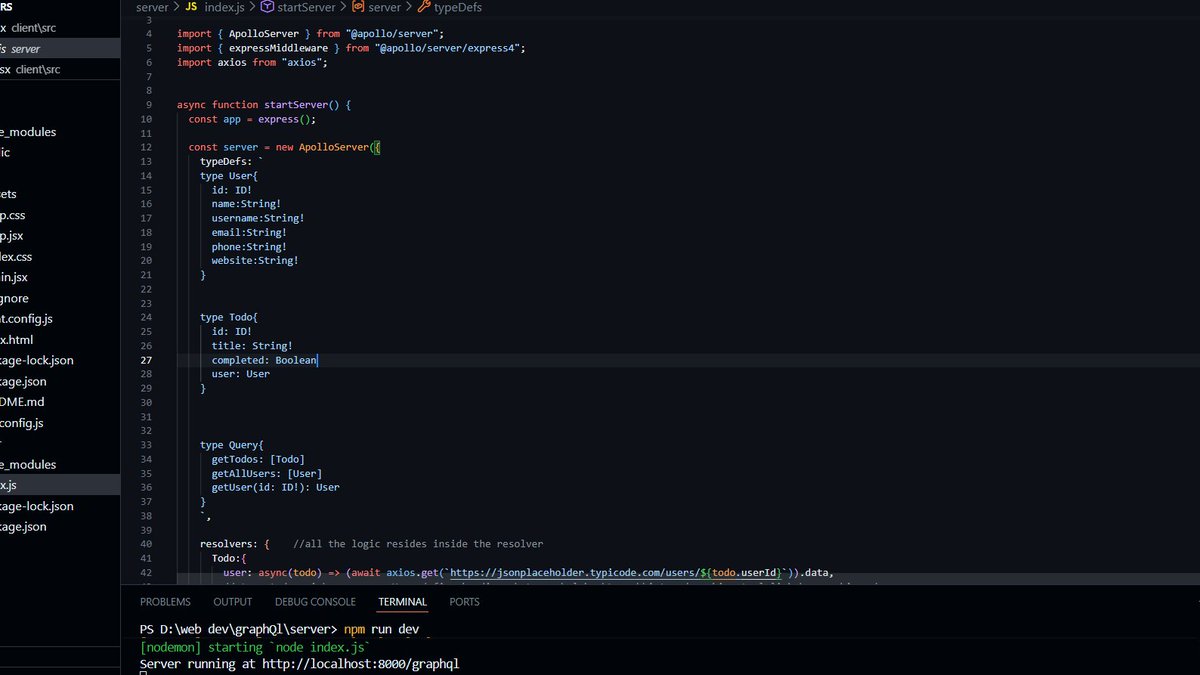Select the typeDefs breadcrumb with wrench icon
This screenshot has height=675, width=1200.
pyautogui.click(x=448, y=7)
